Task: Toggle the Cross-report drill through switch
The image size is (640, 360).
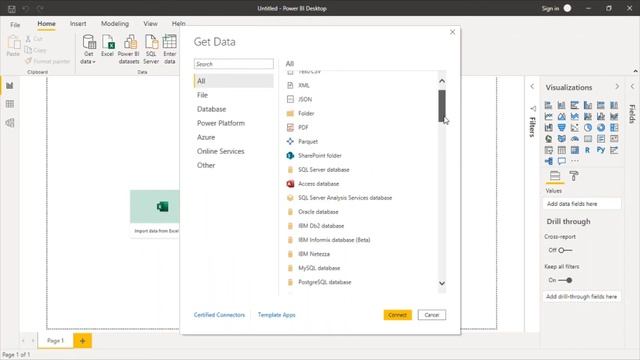Action: [x=565, y=250]
